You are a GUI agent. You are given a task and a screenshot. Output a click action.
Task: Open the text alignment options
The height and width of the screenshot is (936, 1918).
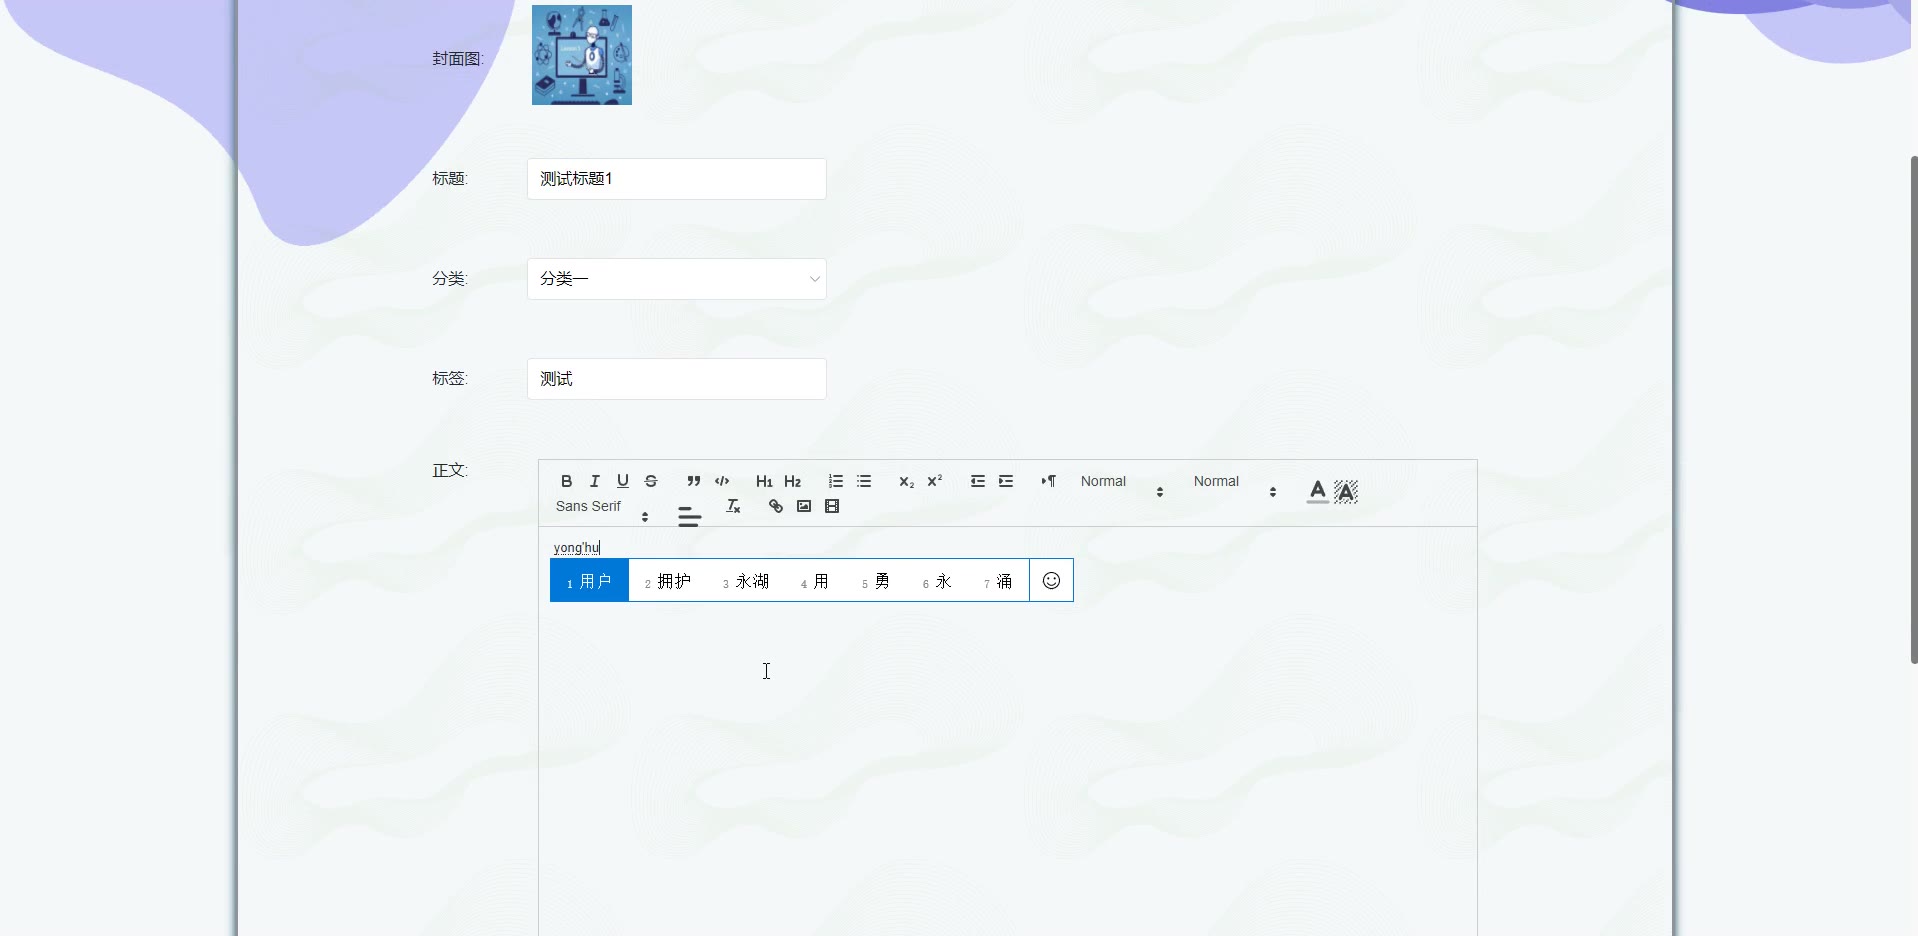click(x=689, y=516)
